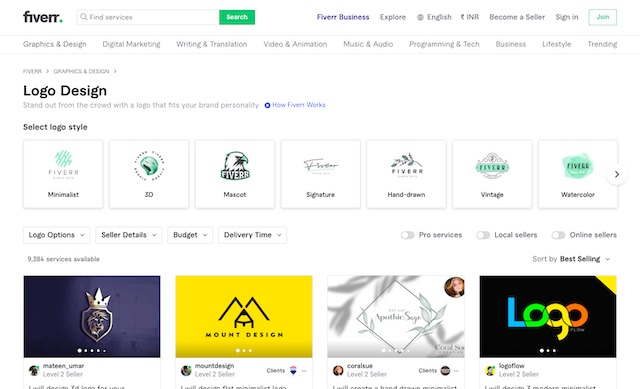Screen dimensions: 640x389
Task: Click Mount Design gig carousel dots
Action: [x=244, y=350]
